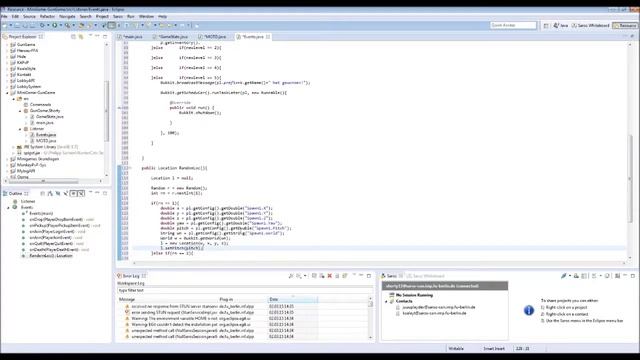Open the Saros menu
Image resolution: width=640 pixels, height=360 pixels.
click(x=118, y=16)
